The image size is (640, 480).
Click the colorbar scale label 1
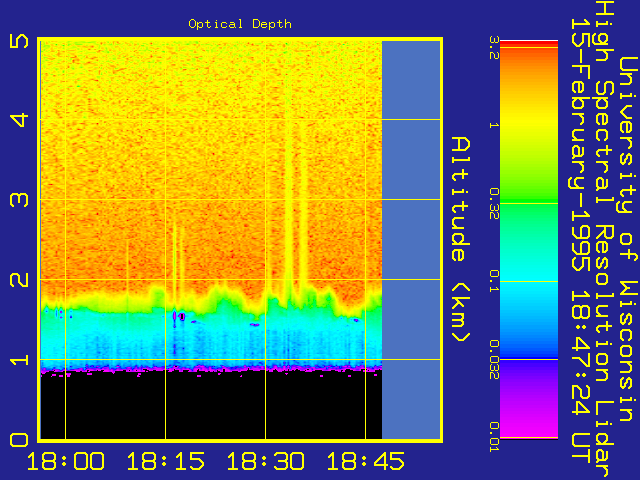pos(494,125)
